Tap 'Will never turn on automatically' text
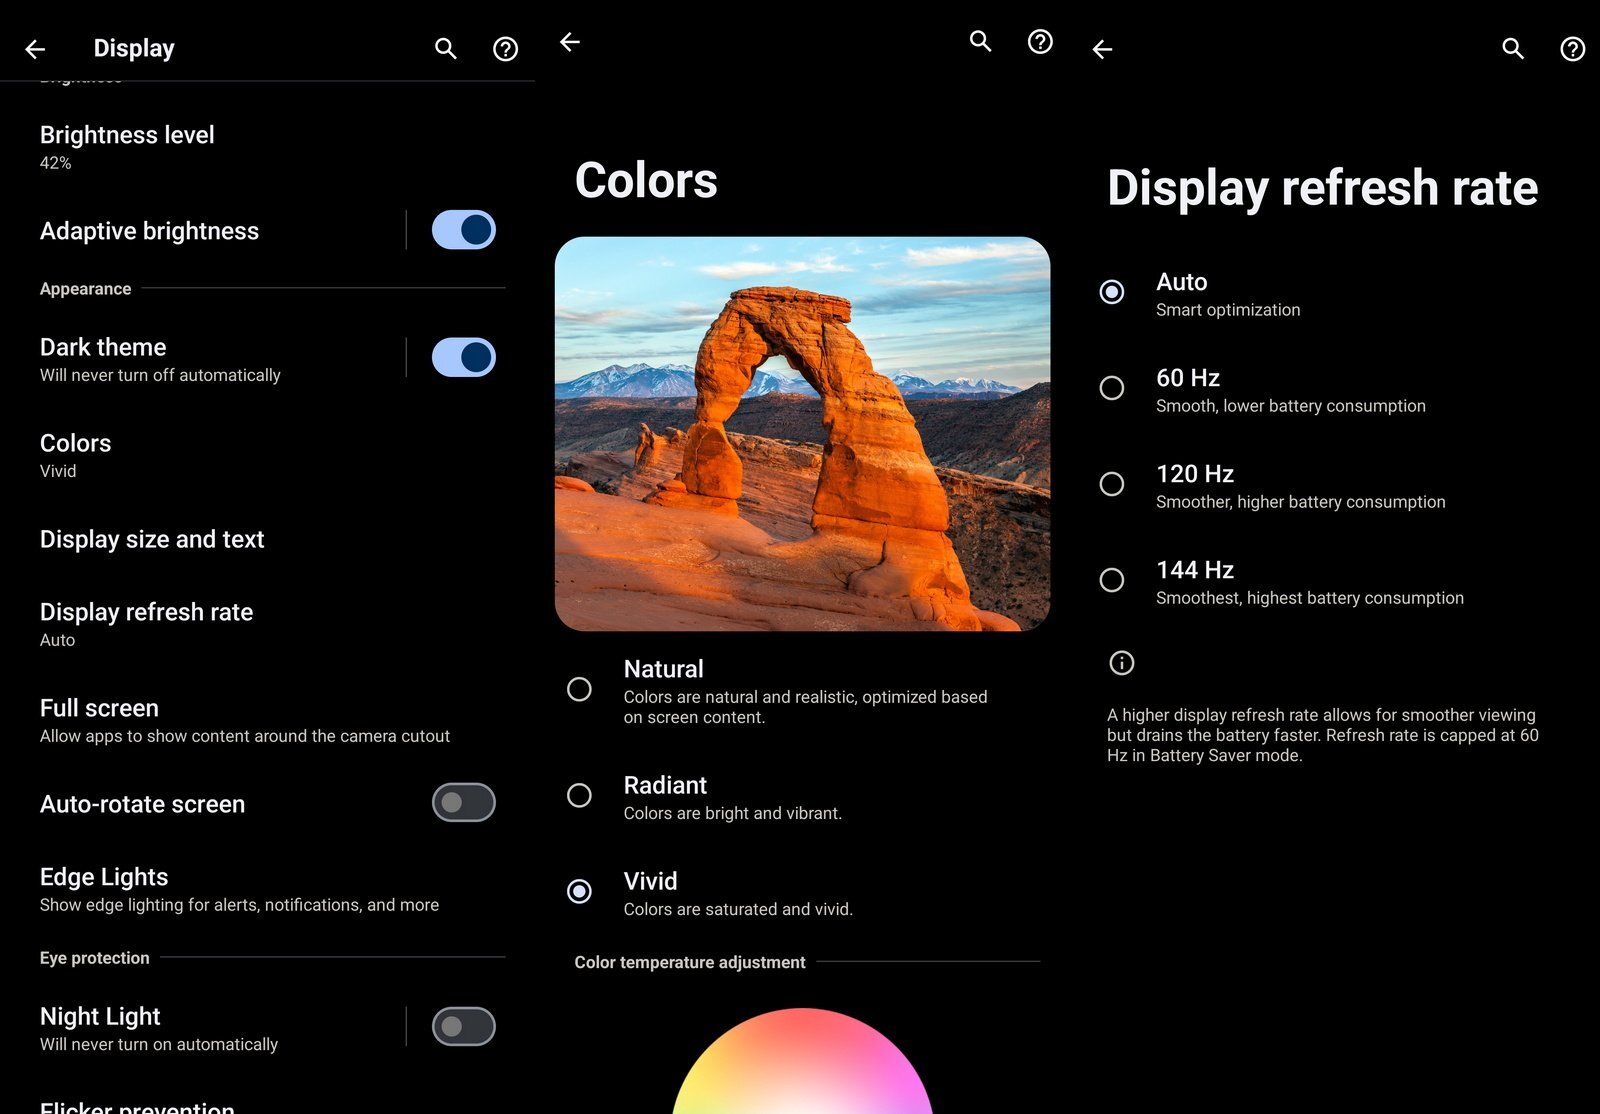 pos(159,1044)
